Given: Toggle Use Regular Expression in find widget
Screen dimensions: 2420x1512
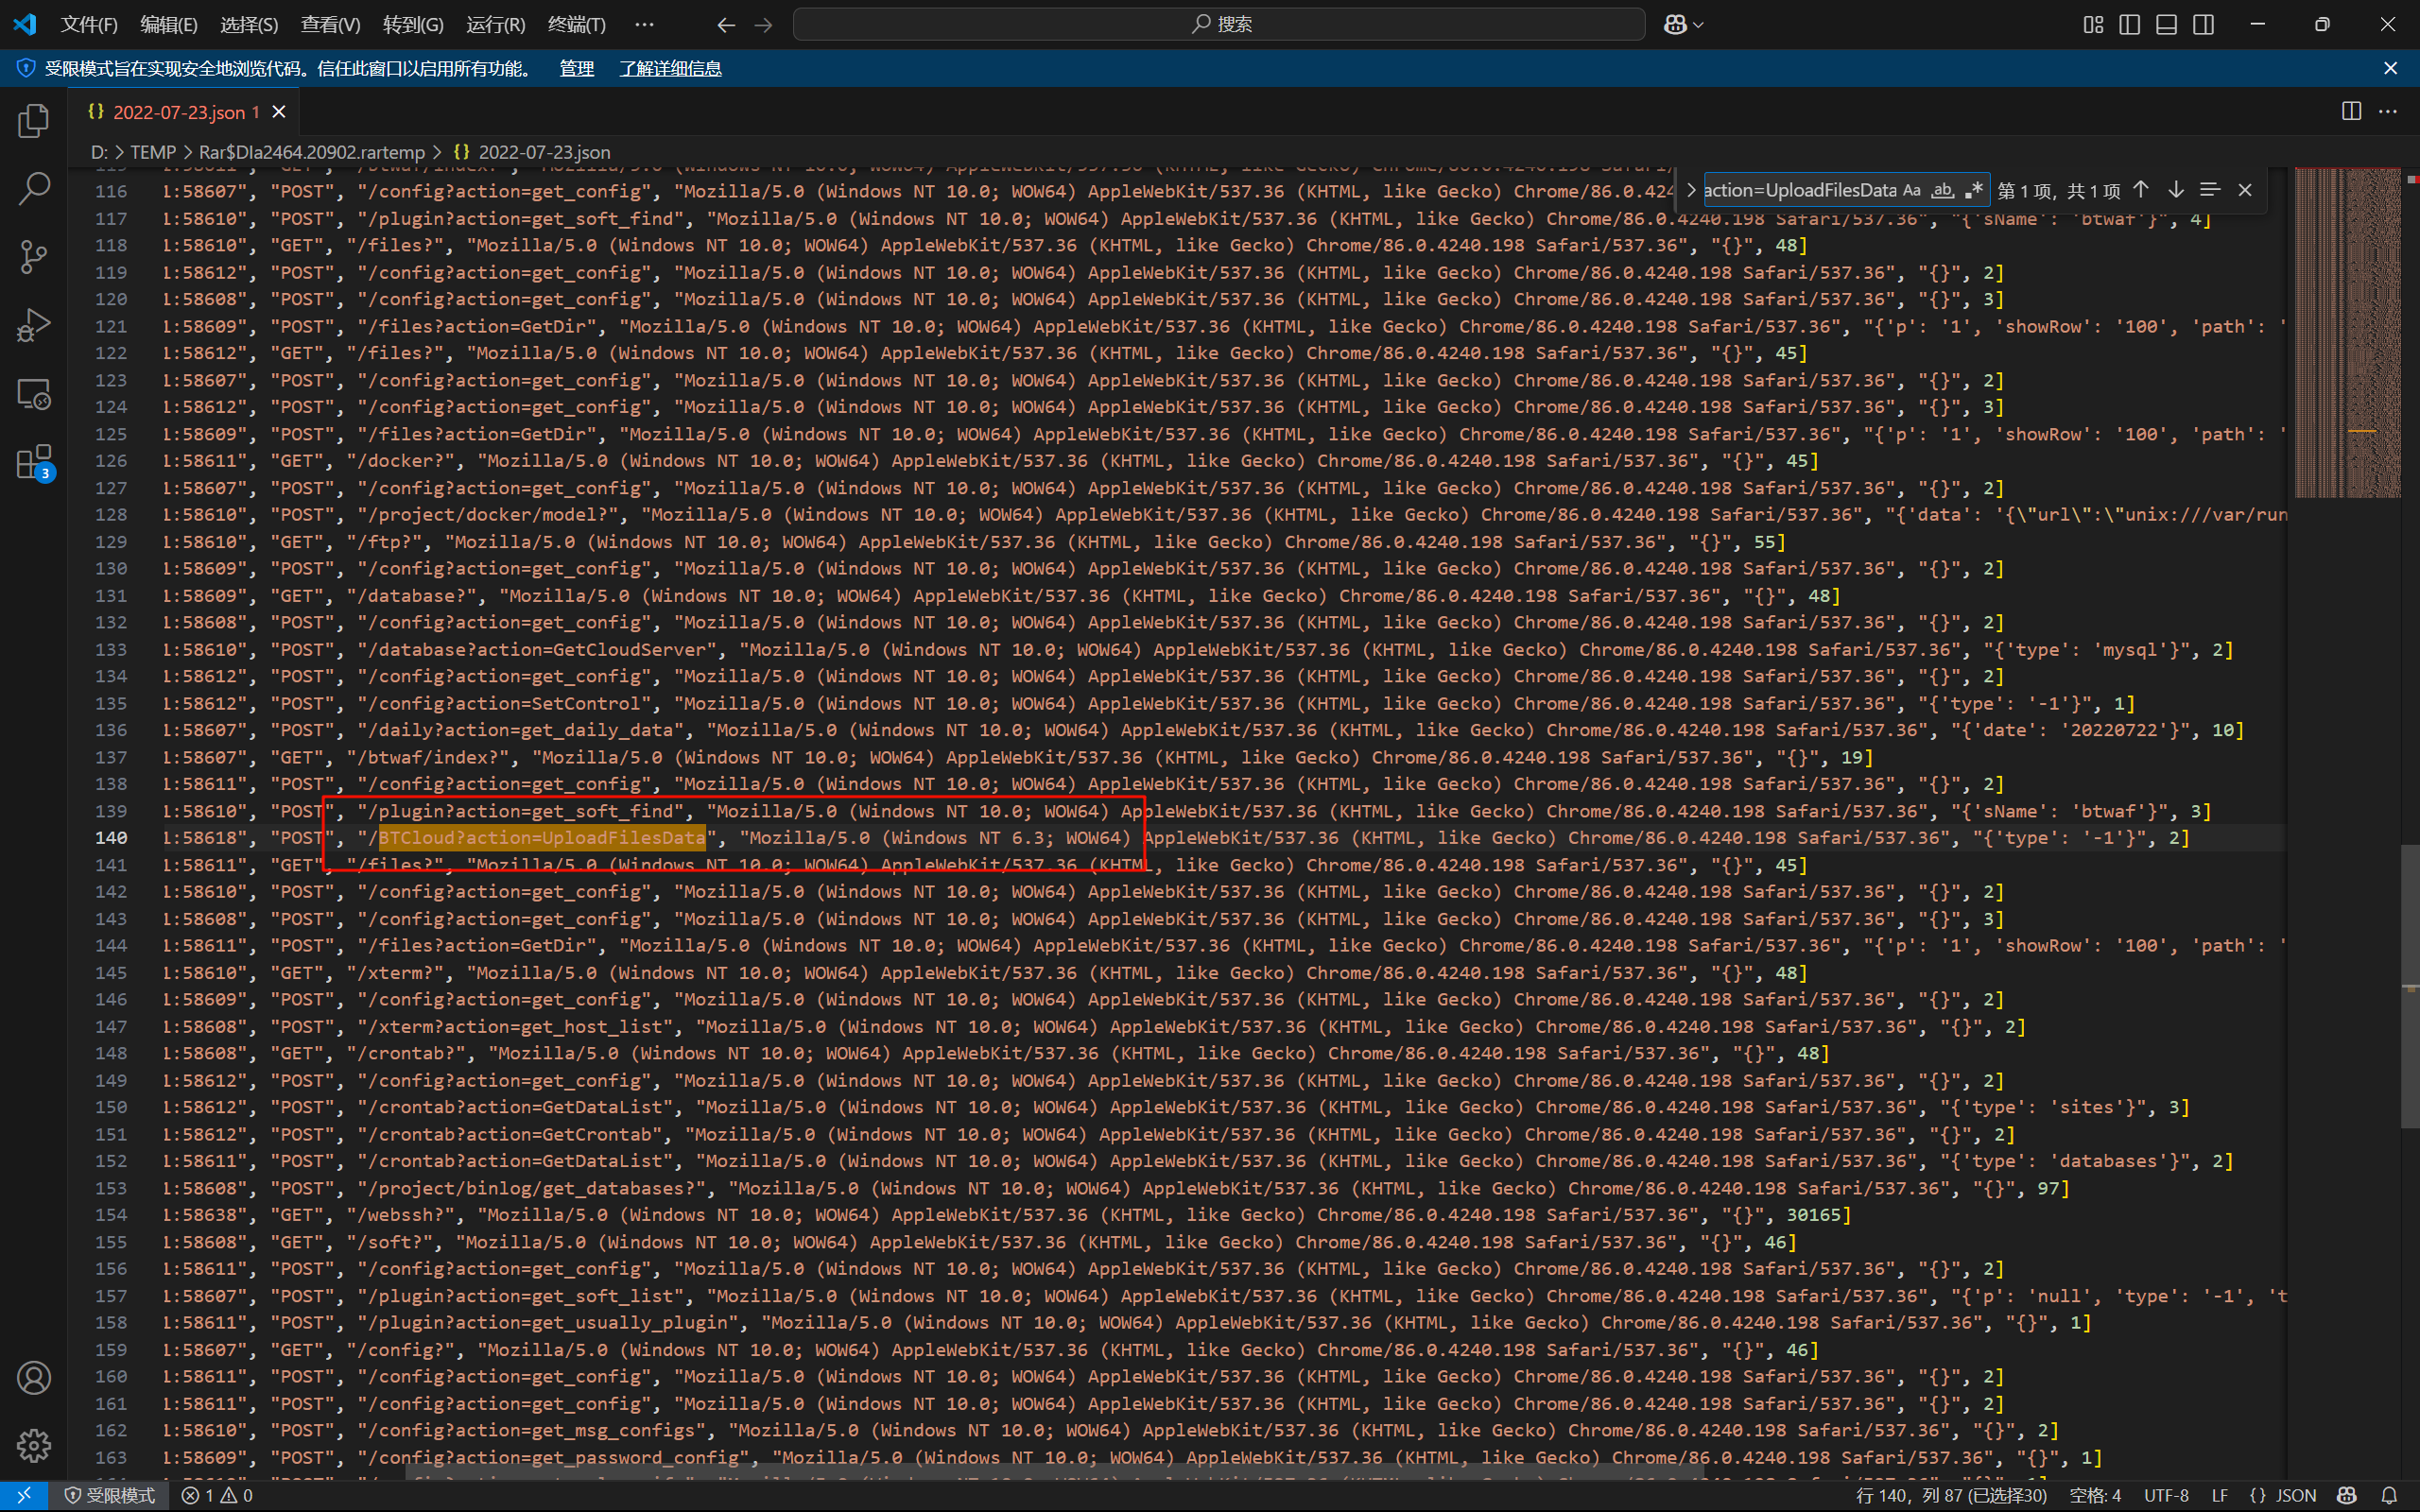Looking at the screenshot, I should coord(1973,190).
